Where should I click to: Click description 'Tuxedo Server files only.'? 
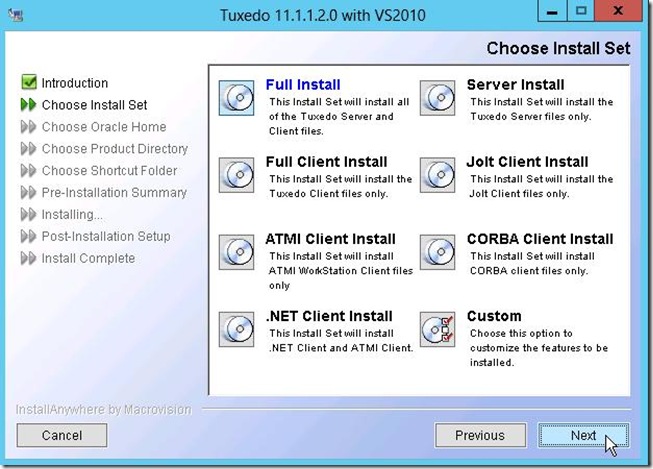[531, 117]
